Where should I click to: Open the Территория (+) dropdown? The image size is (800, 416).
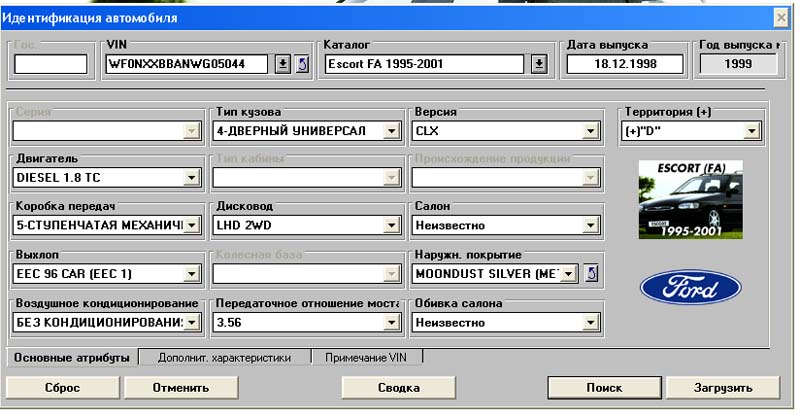[x=751, y=131]
